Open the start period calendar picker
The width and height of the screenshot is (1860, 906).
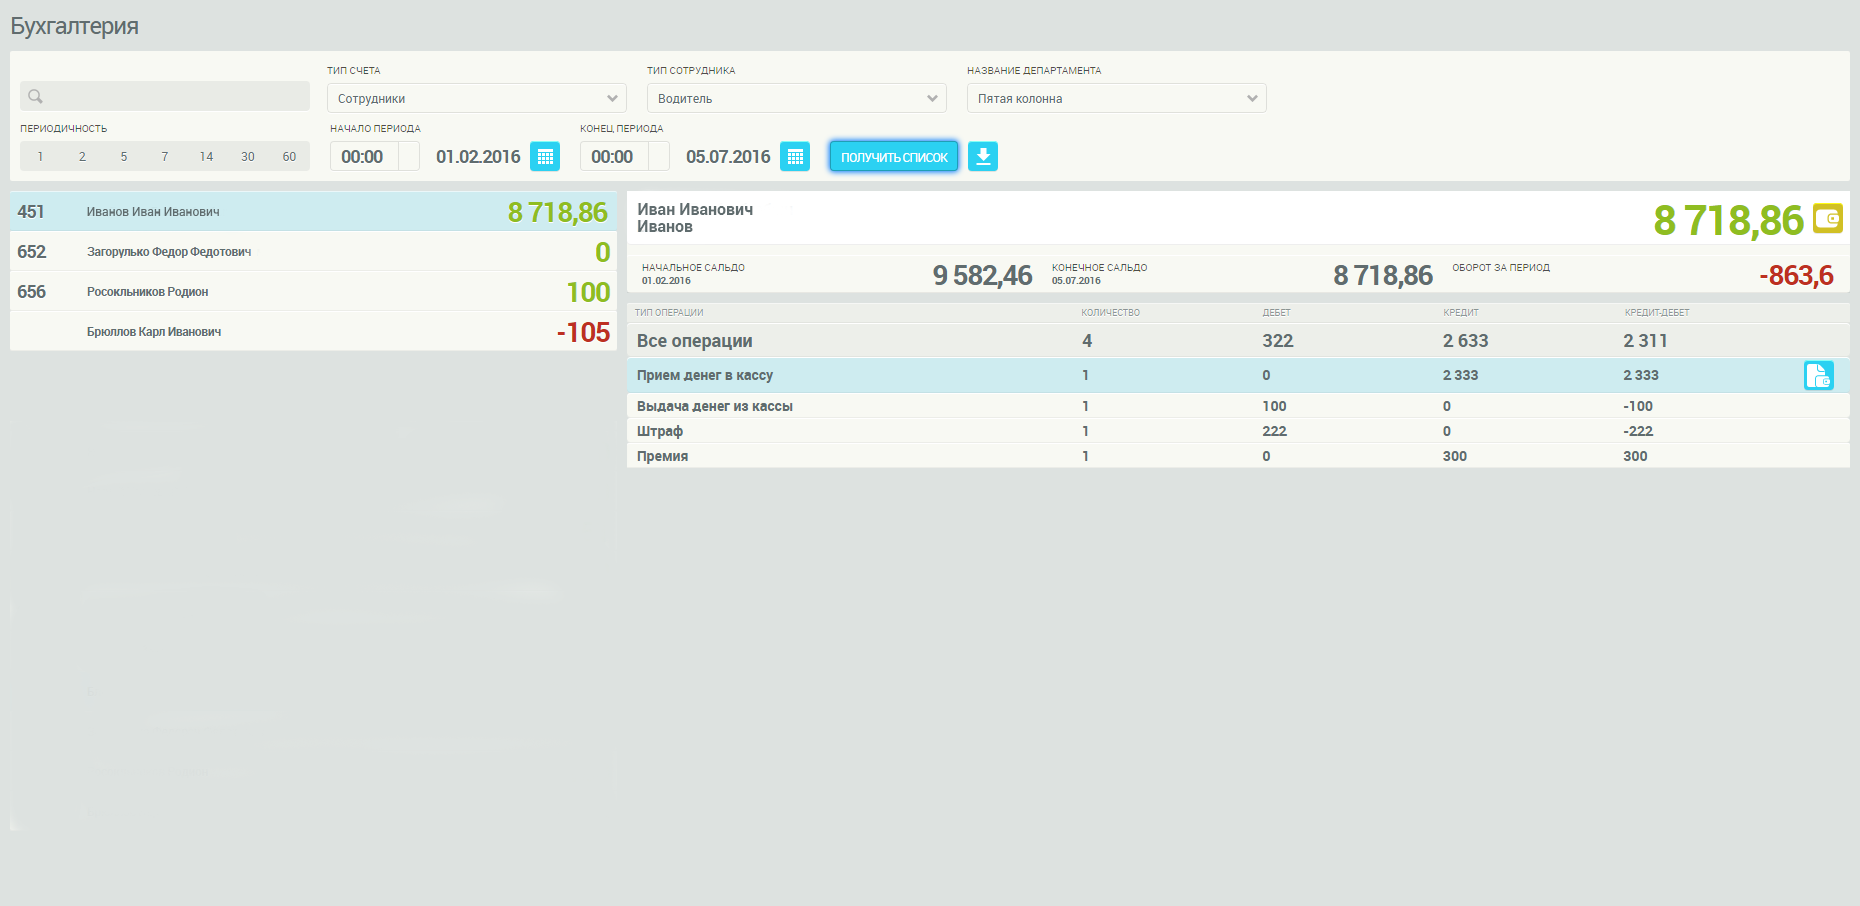click(x=545, y=157)
